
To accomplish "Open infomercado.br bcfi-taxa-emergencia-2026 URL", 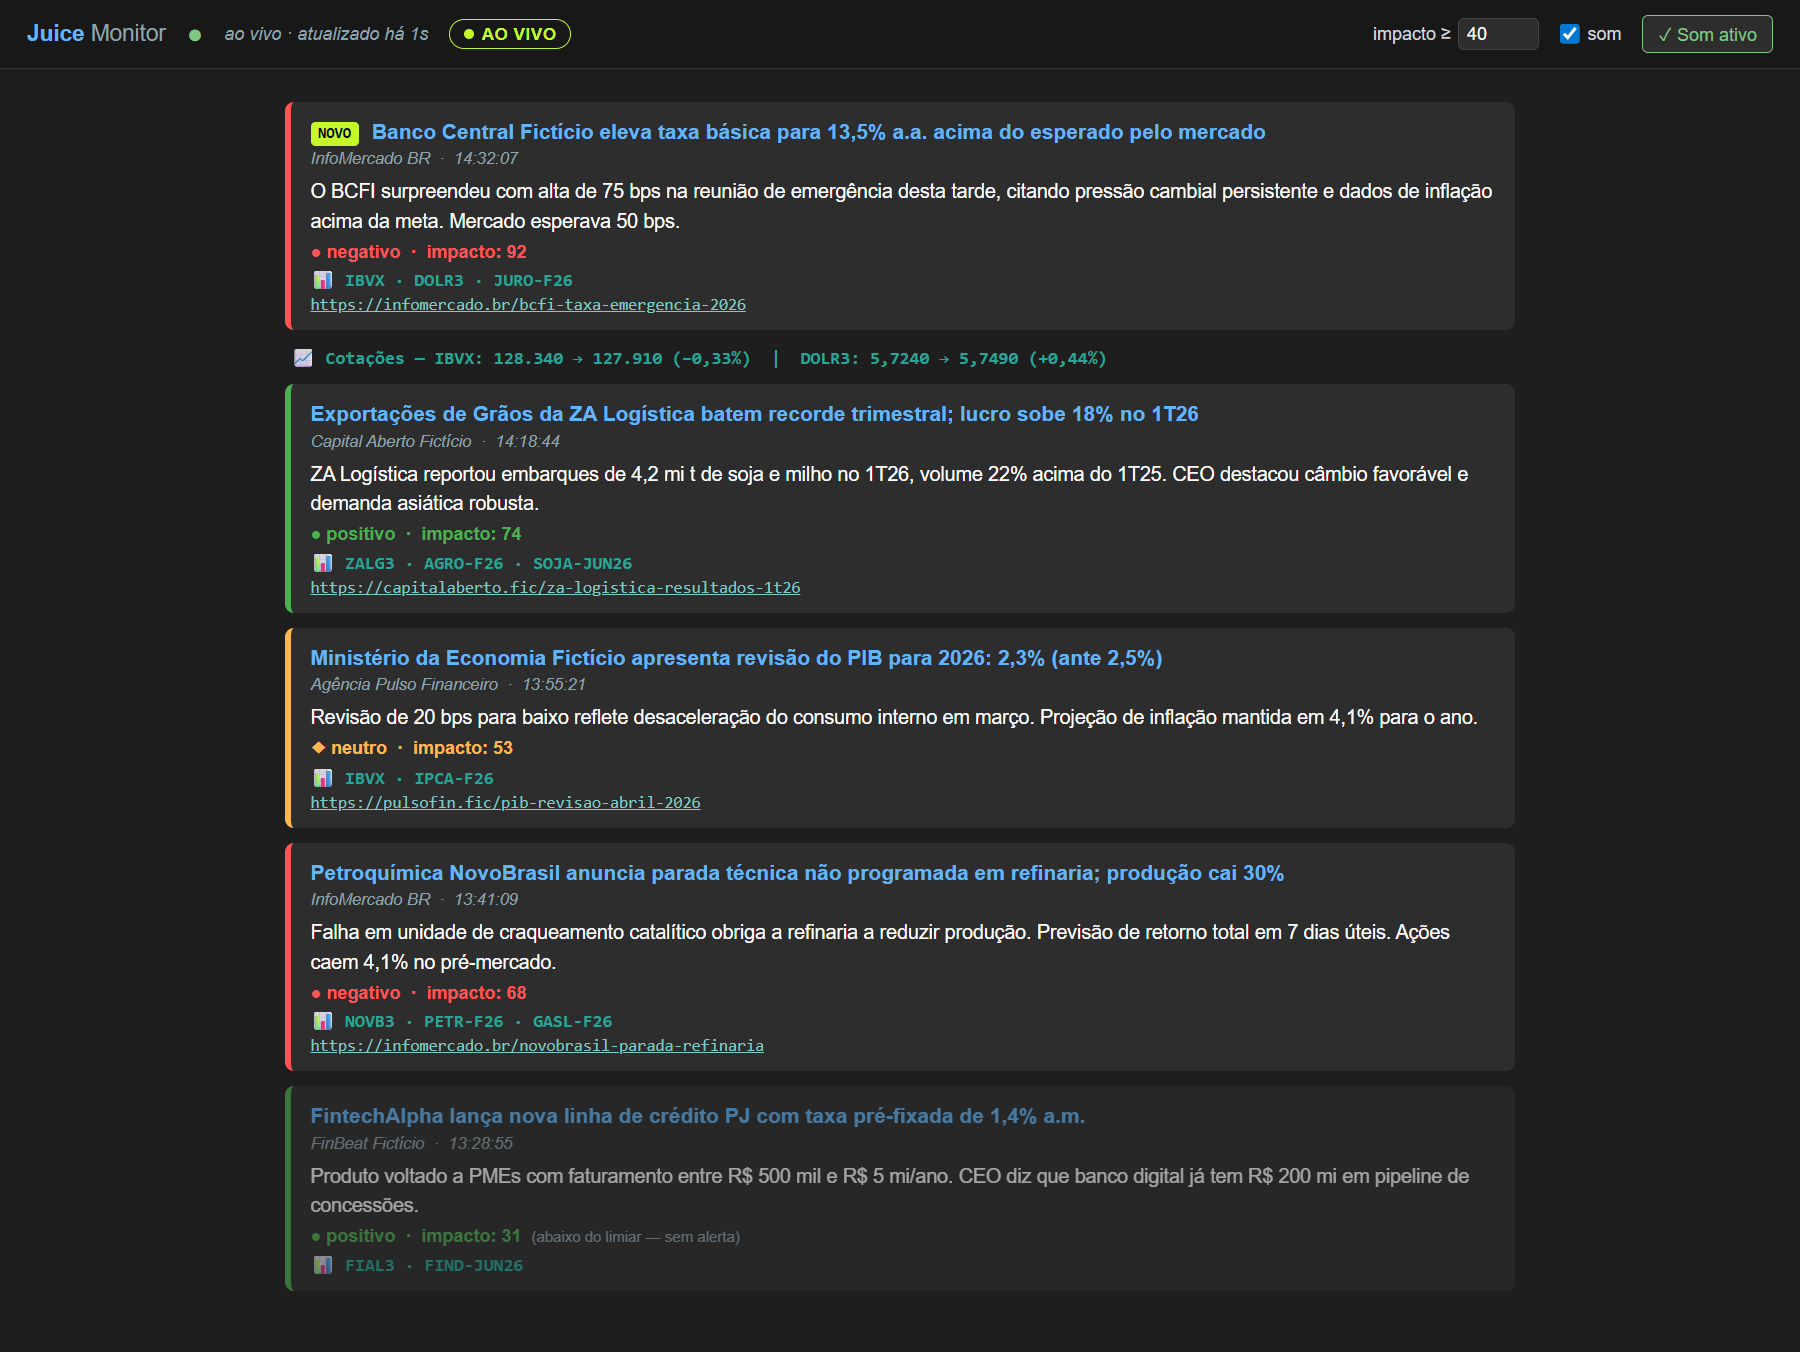I will pos(528,304).
